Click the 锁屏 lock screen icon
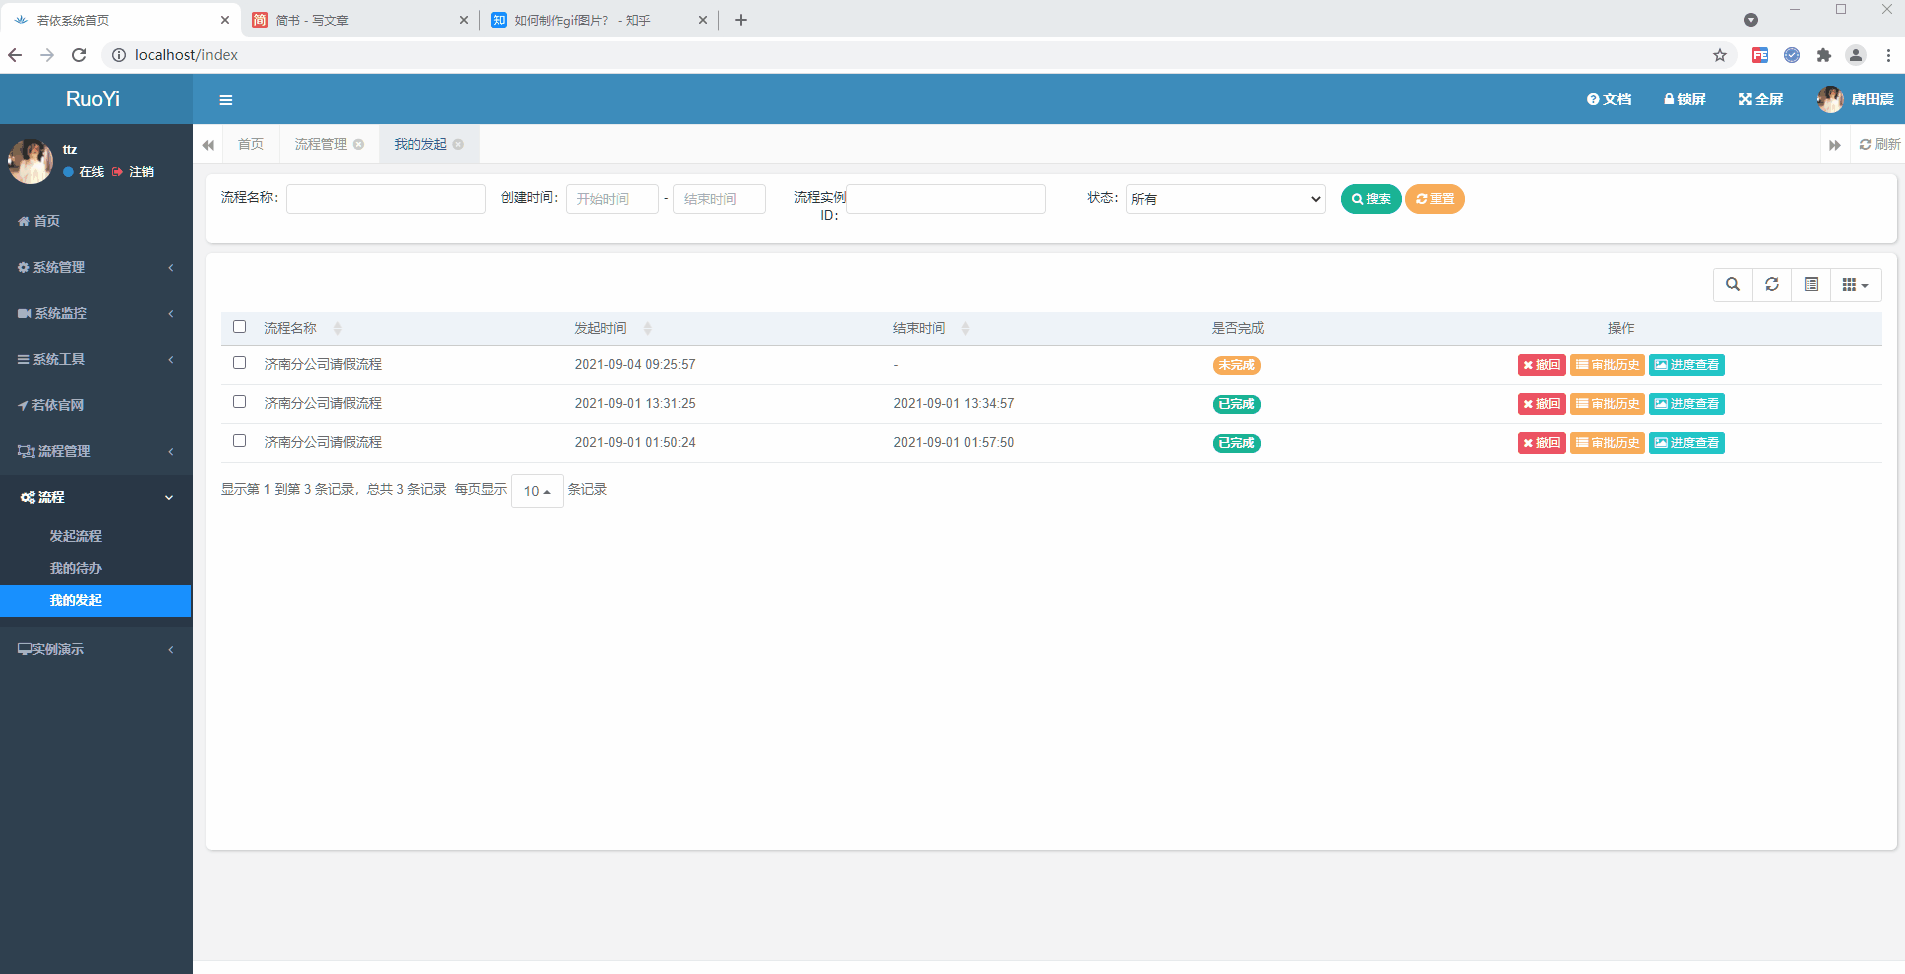This screenshot has height=974, width=1905. tap(1684, 99)
